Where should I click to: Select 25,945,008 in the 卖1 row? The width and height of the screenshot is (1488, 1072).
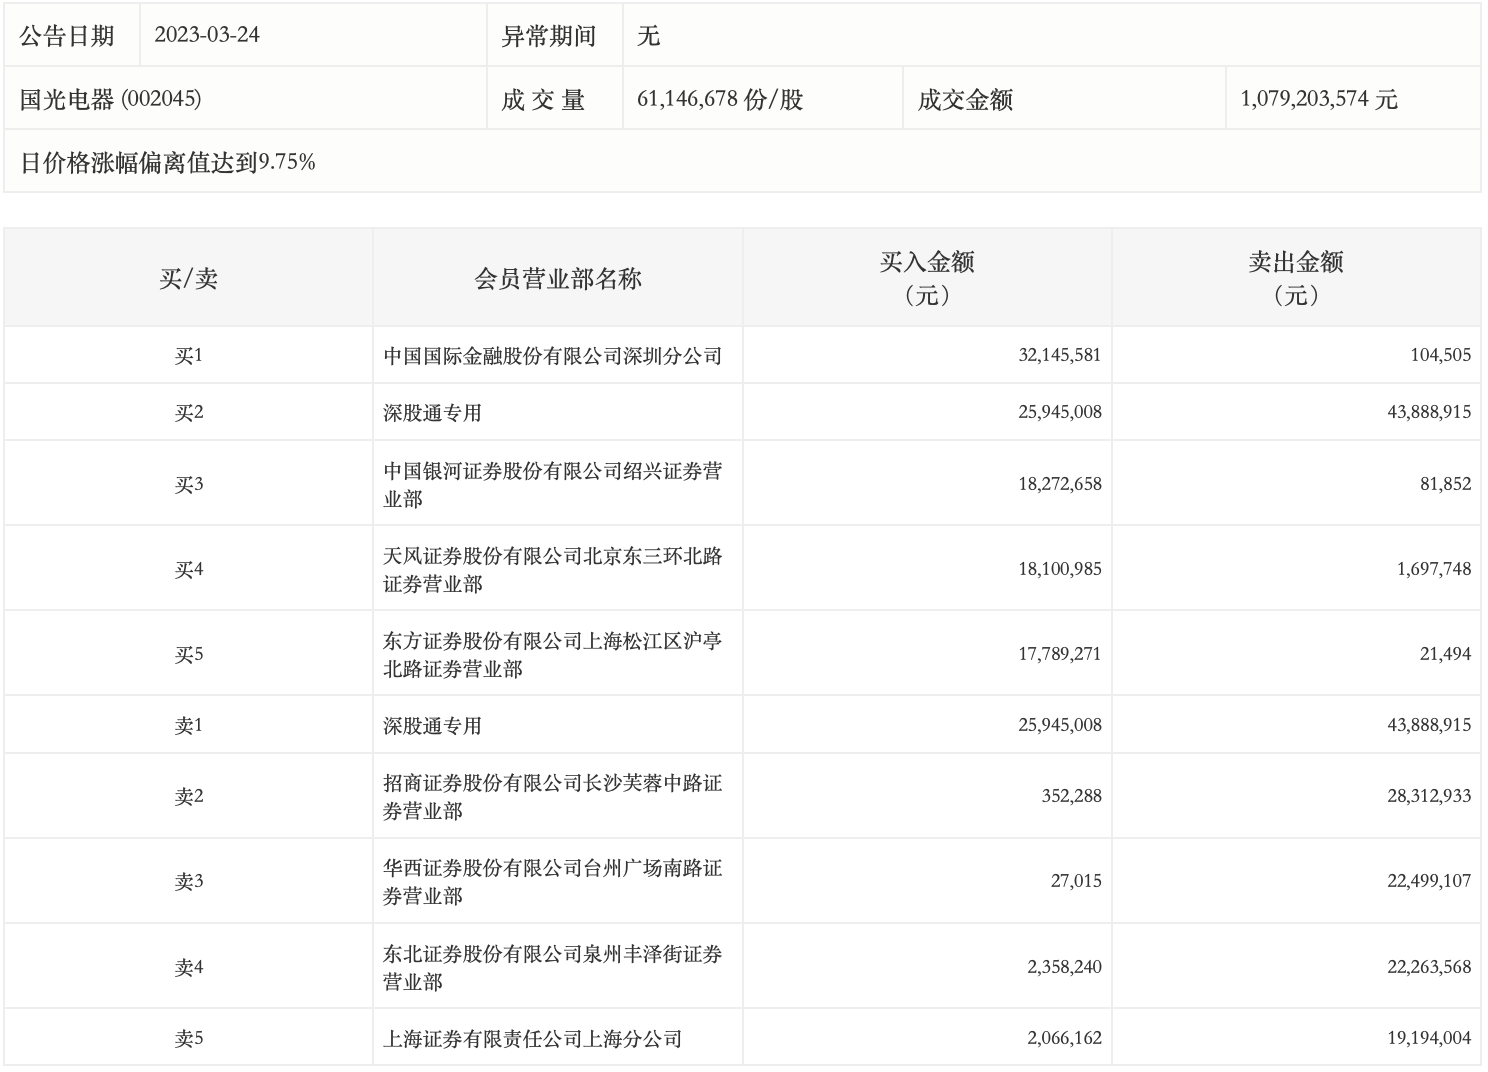pyautogui.click(x=1060, y=725)
